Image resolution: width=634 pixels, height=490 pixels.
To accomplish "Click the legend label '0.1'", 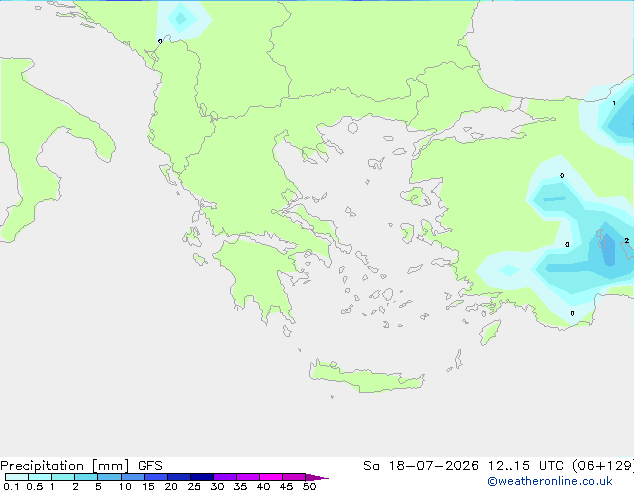I will [11, 486].
